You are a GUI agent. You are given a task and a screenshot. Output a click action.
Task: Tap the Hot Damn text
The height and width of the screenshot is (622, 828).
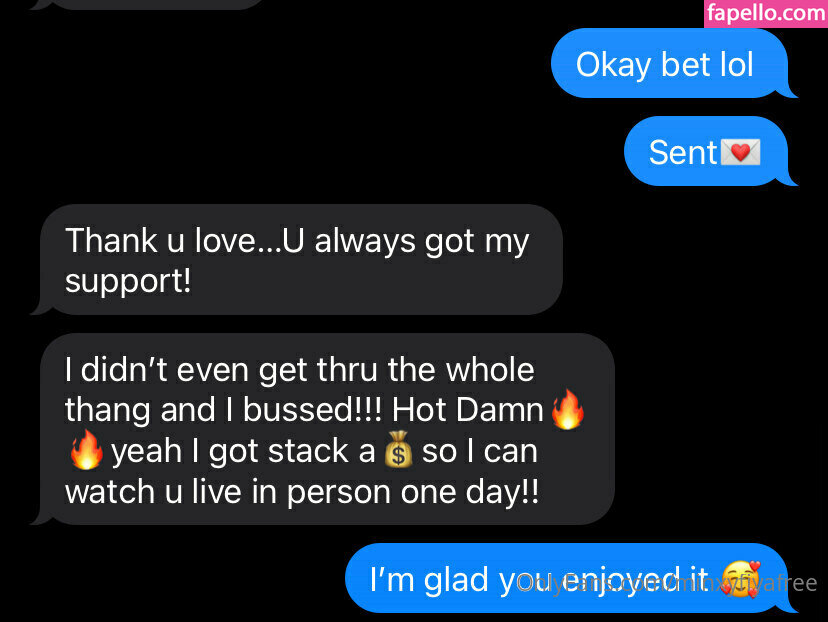click(467, 410)
